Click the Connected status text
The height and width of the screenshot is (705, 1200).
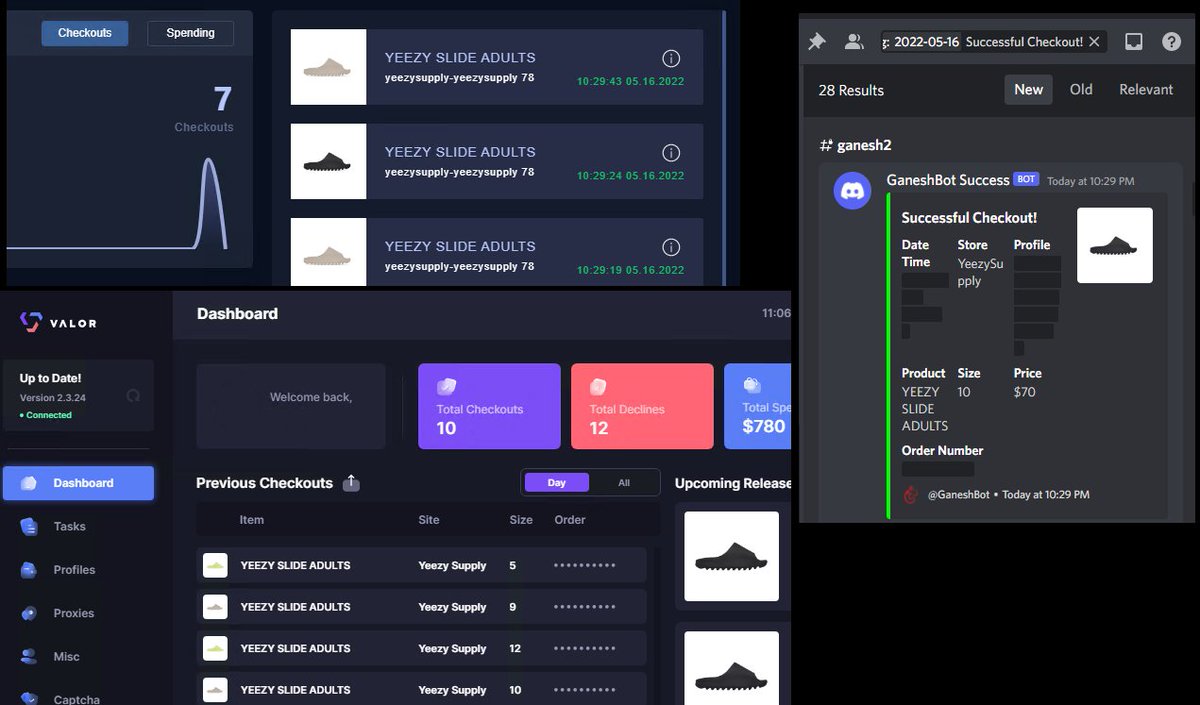click(x=46, y=415)
